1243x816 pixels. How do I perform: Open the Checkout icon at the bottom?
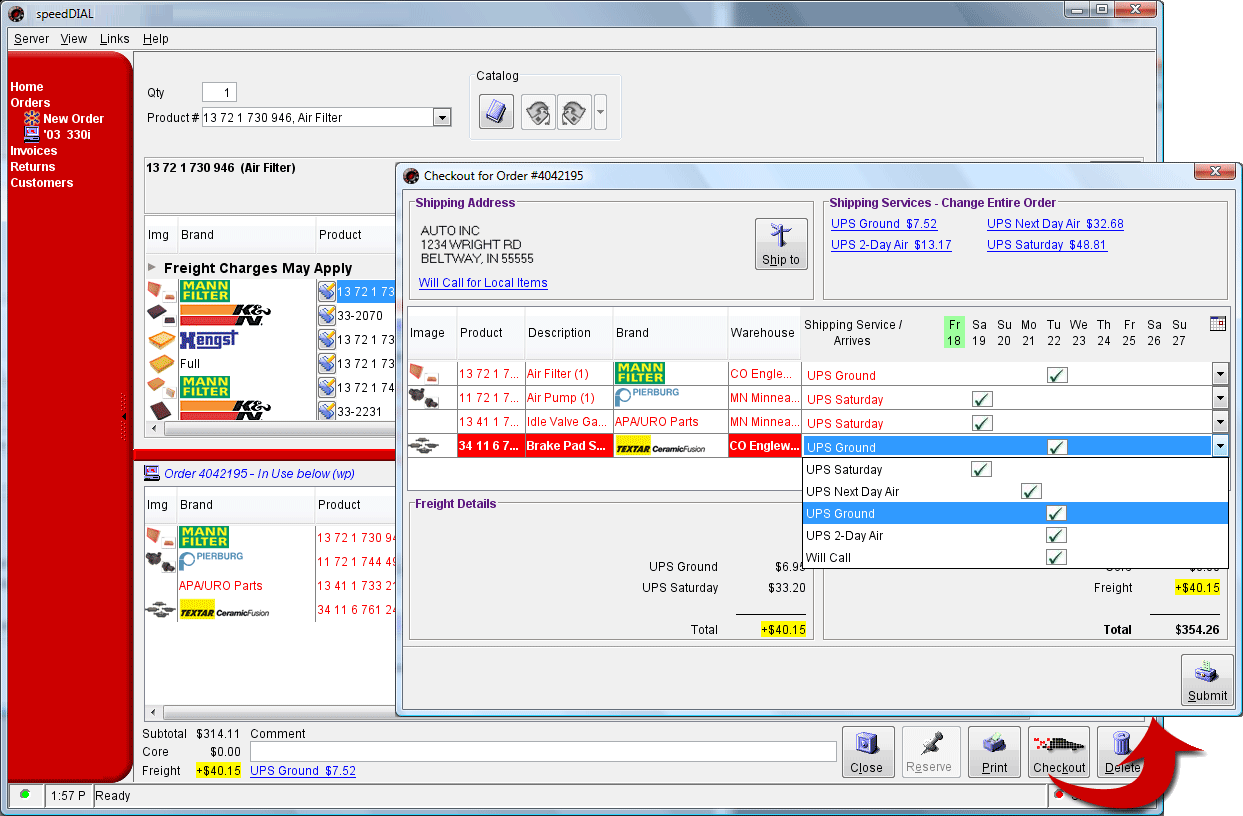click(1059, 751)
